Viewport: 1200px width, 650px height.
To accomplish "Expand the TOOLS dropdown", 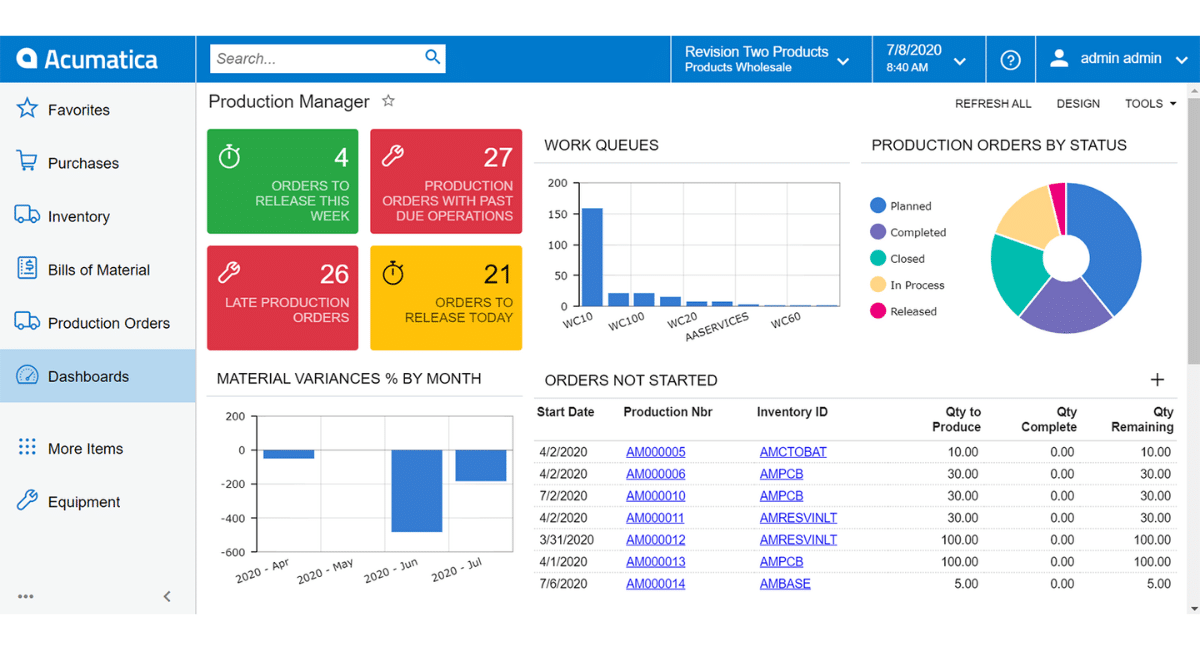I will [x=1148, y=103].
